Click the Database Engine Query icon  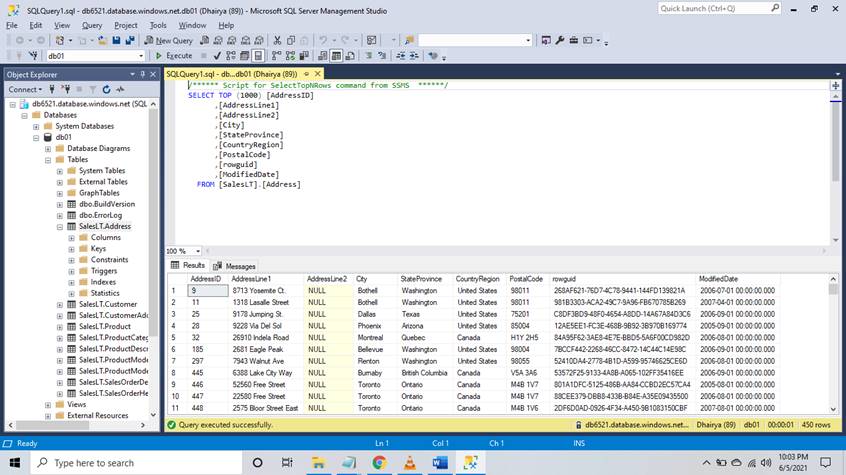(204, 40)
